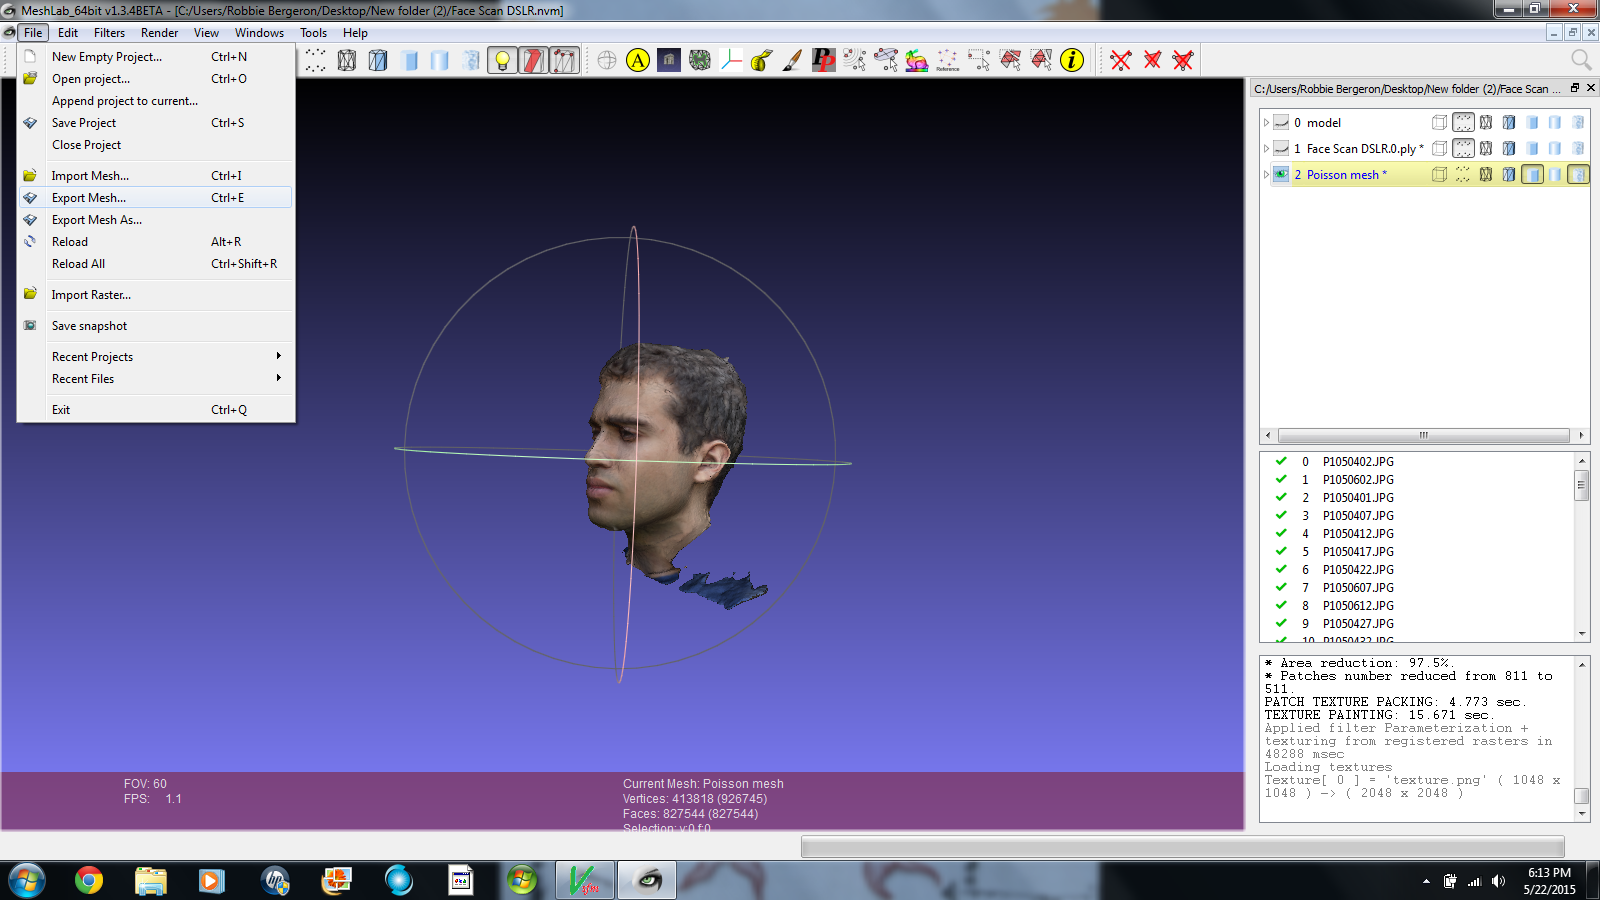Delete selected vertices with first red X

[1121, 61]
